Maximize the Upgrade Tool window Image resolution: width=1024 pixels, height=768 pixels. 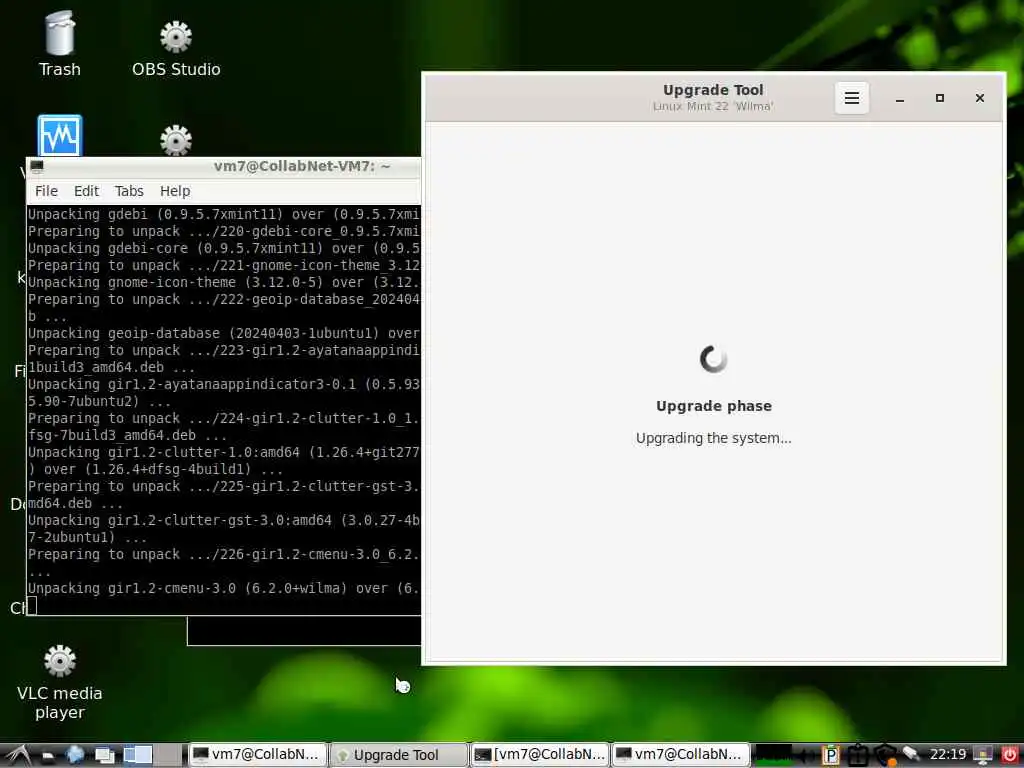tap(940, 98)
